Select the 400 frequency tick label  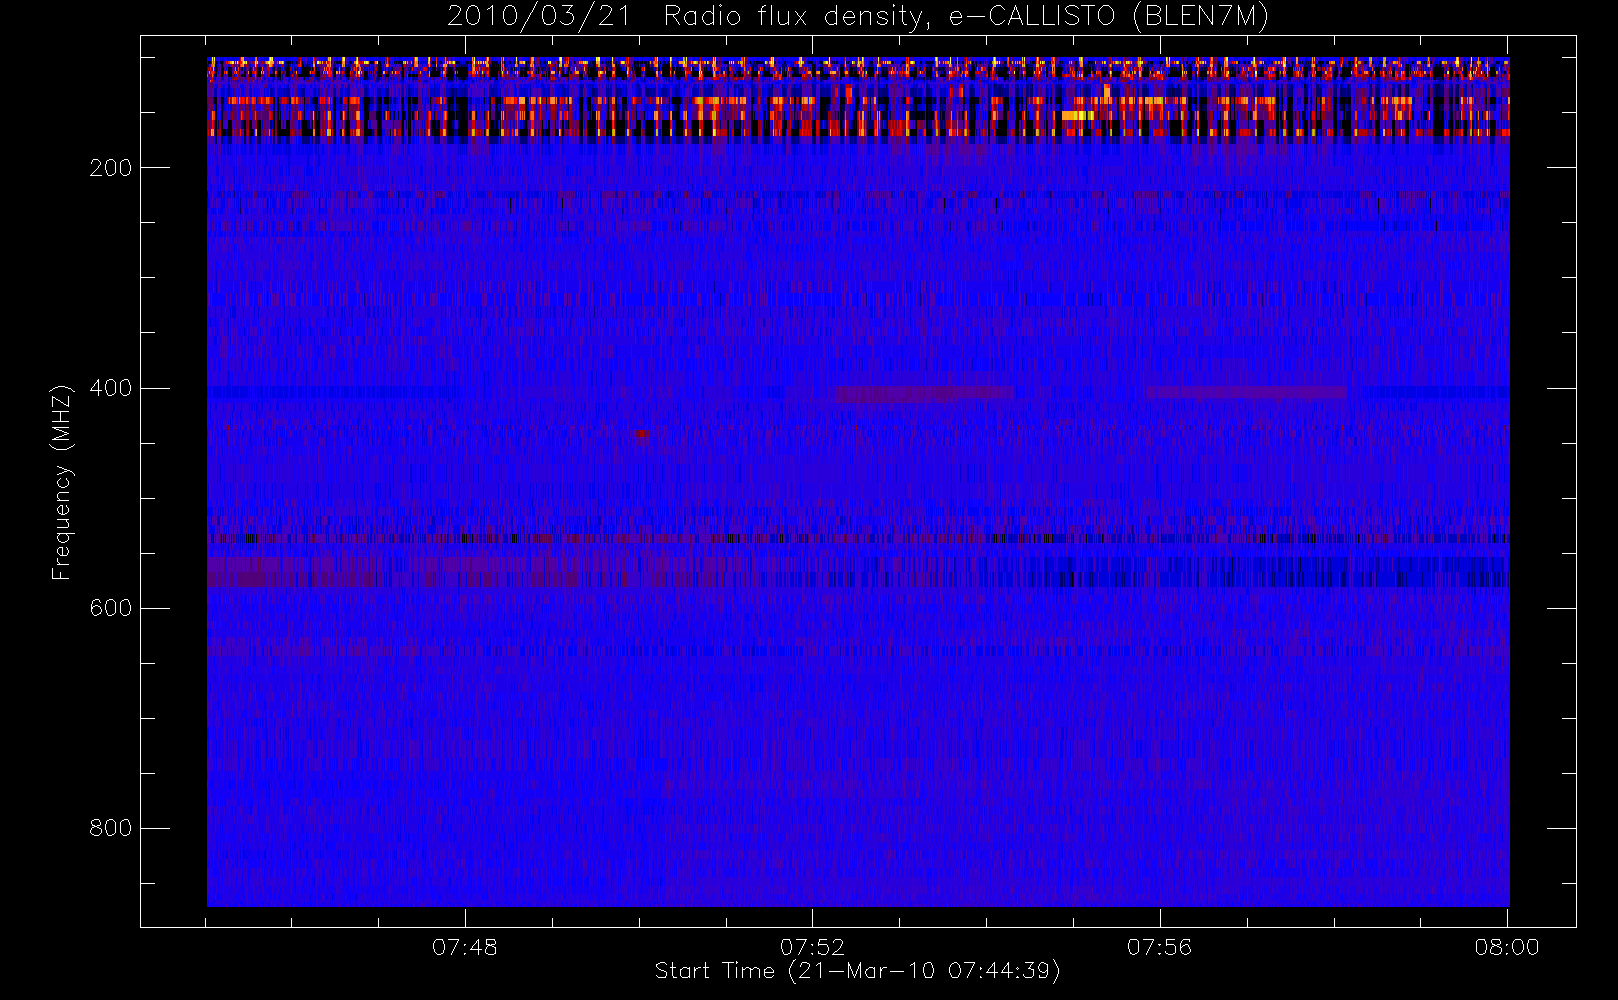pos(111,388)
